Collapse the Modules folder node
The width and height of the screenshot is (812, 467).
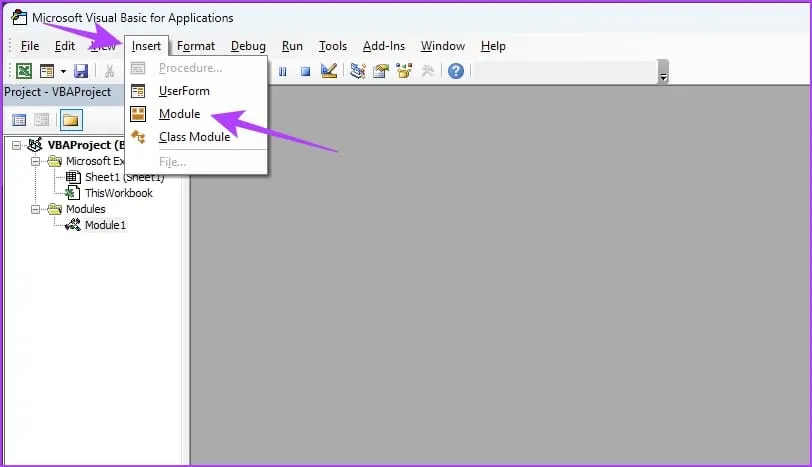point(37,209)
